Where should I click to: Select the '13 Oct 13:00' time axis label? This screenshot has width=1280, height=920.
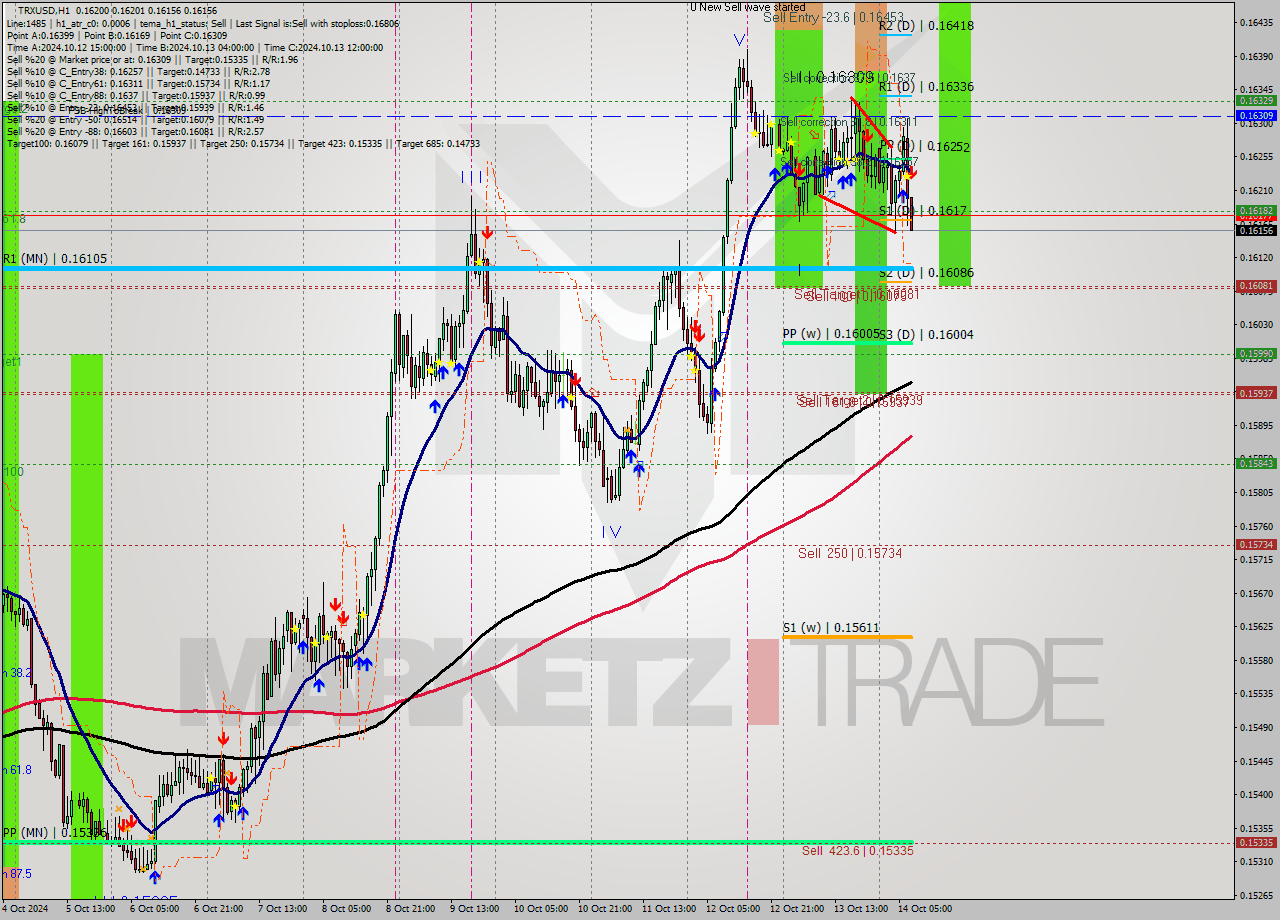tap(861, 909)
